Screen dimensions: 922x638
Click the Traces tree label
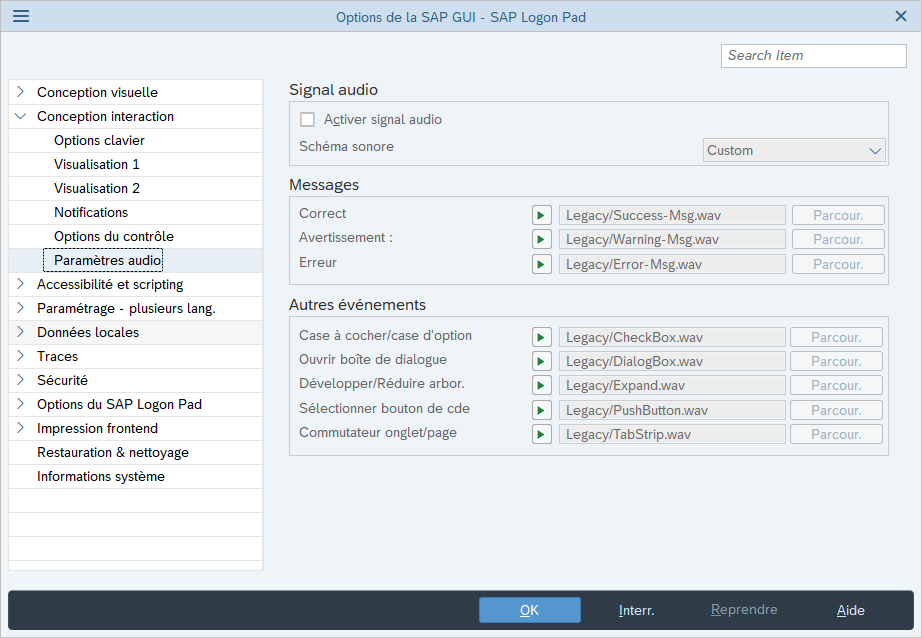pyautogui.click(x=58, y=356)
